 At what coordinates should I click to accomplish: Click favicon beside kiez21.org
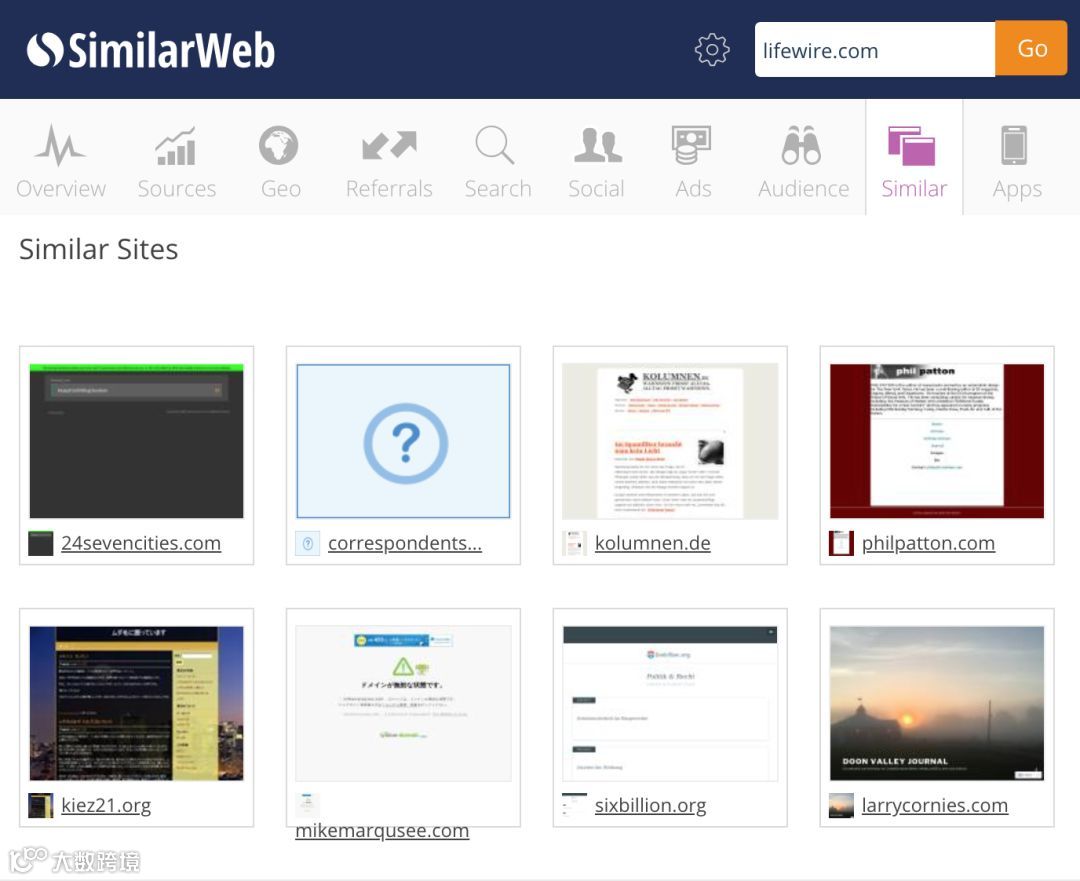41,805
